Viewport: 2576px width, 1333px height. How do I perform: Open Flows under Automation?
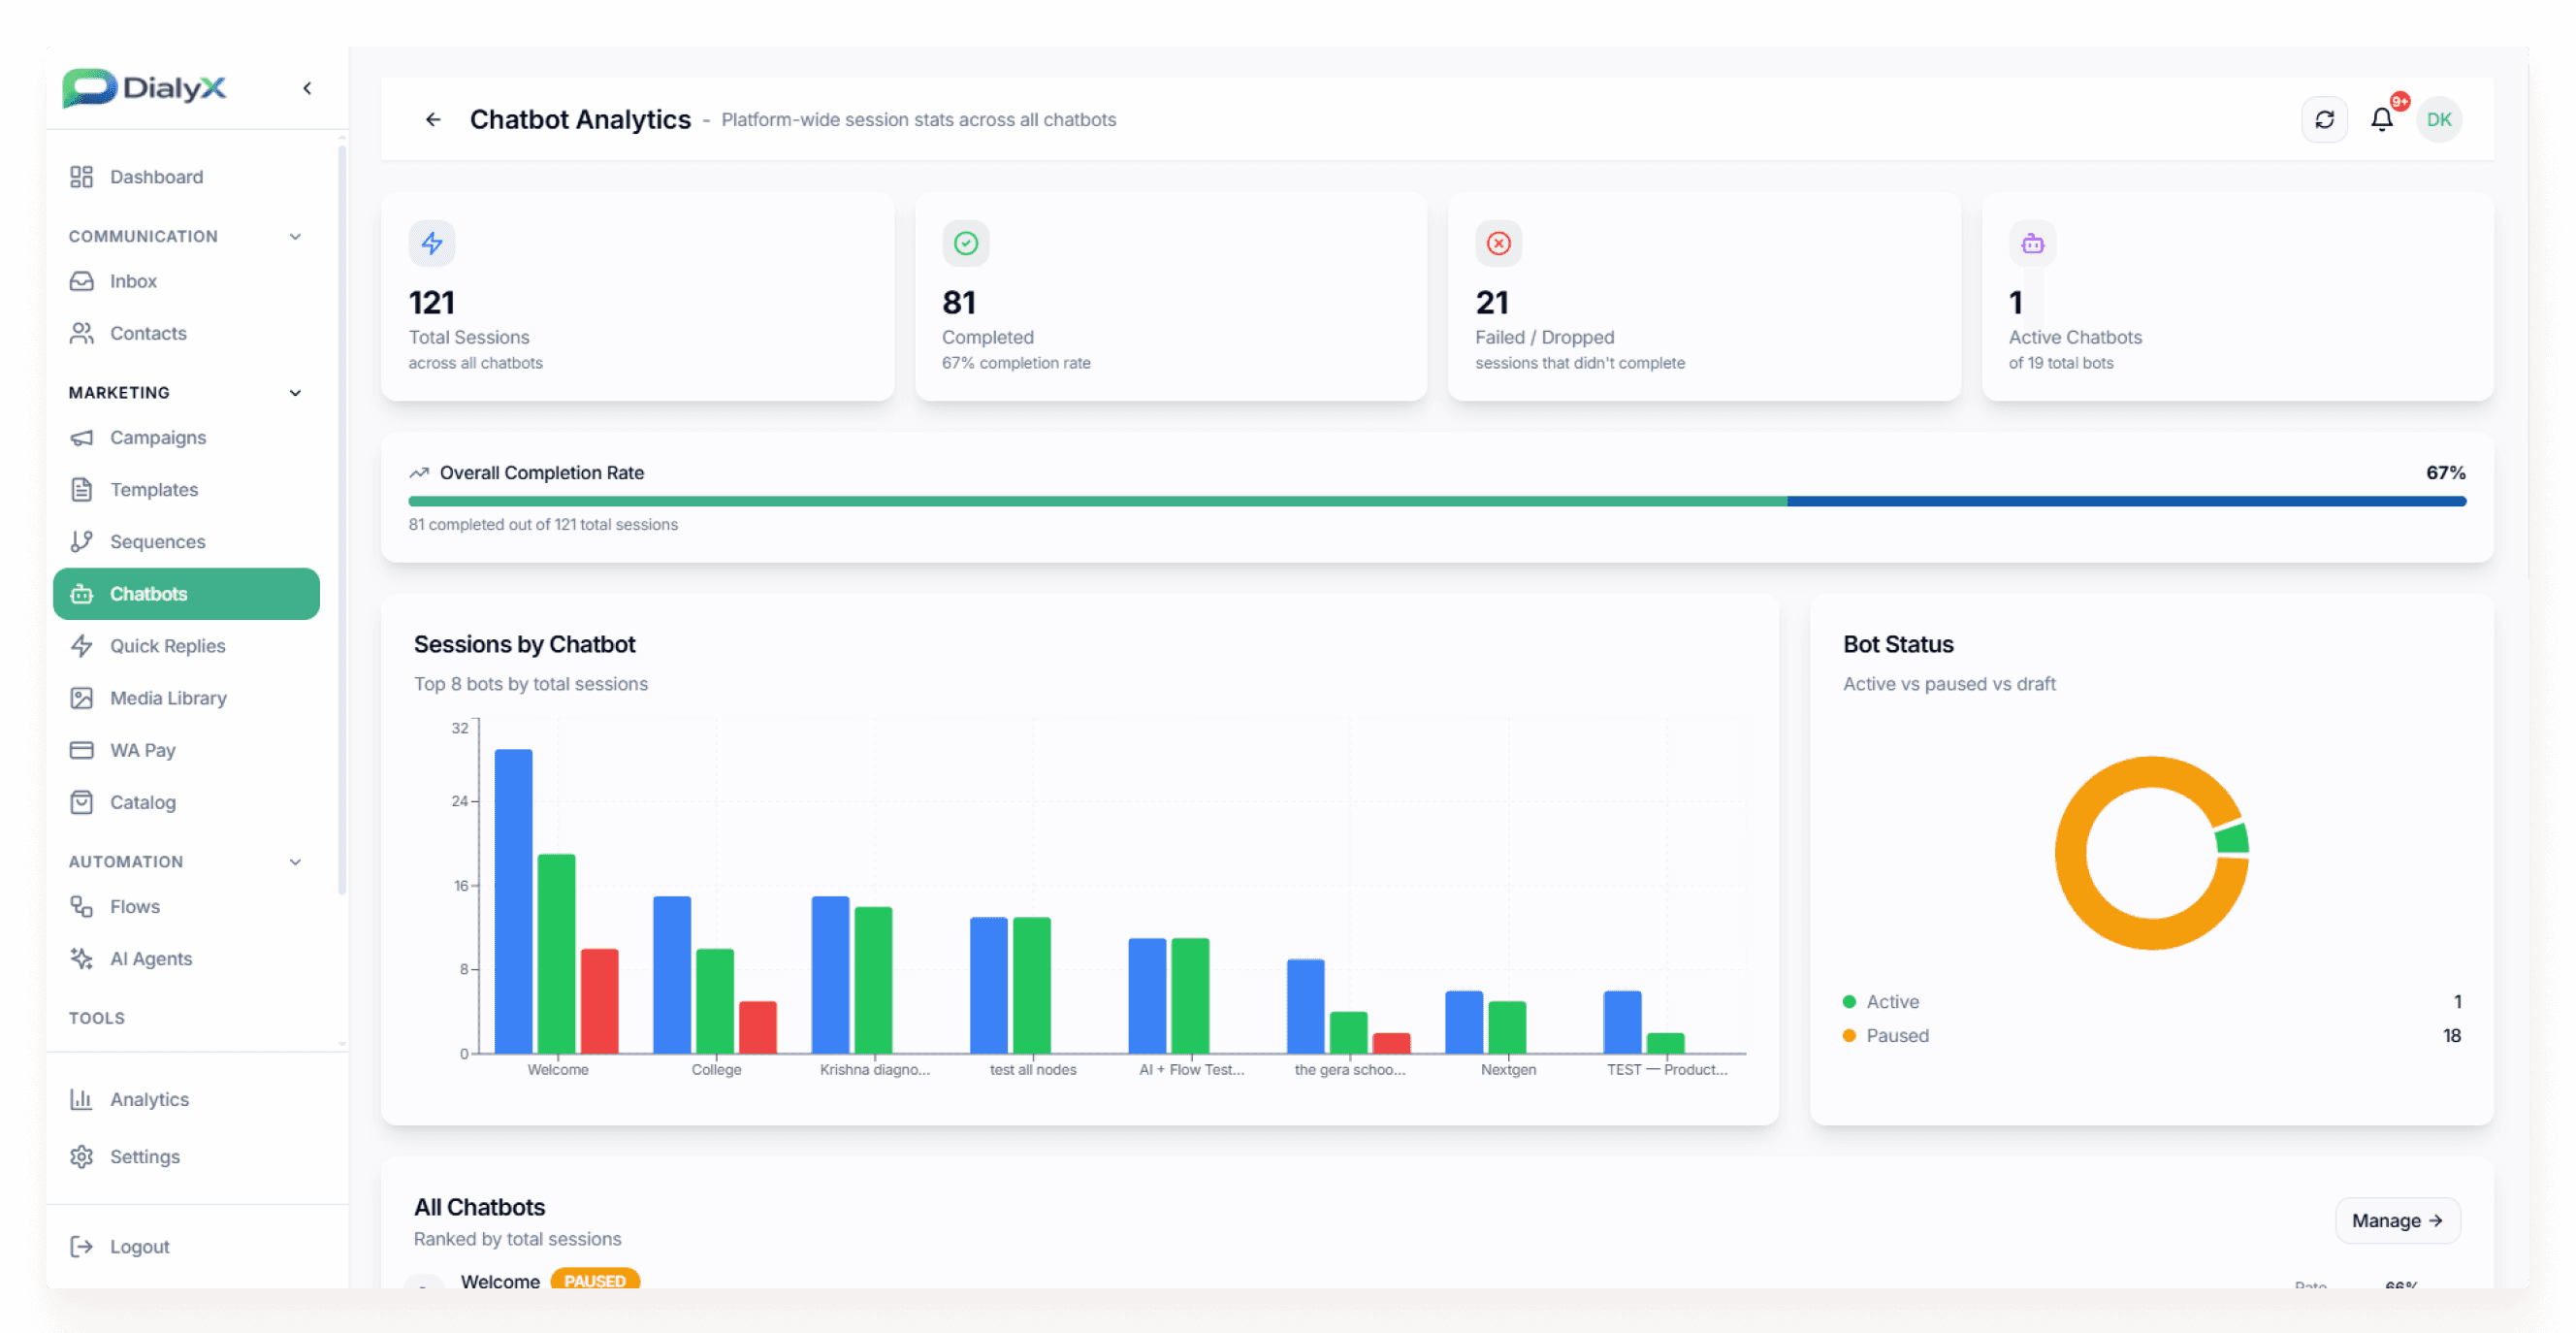point(187,906)
